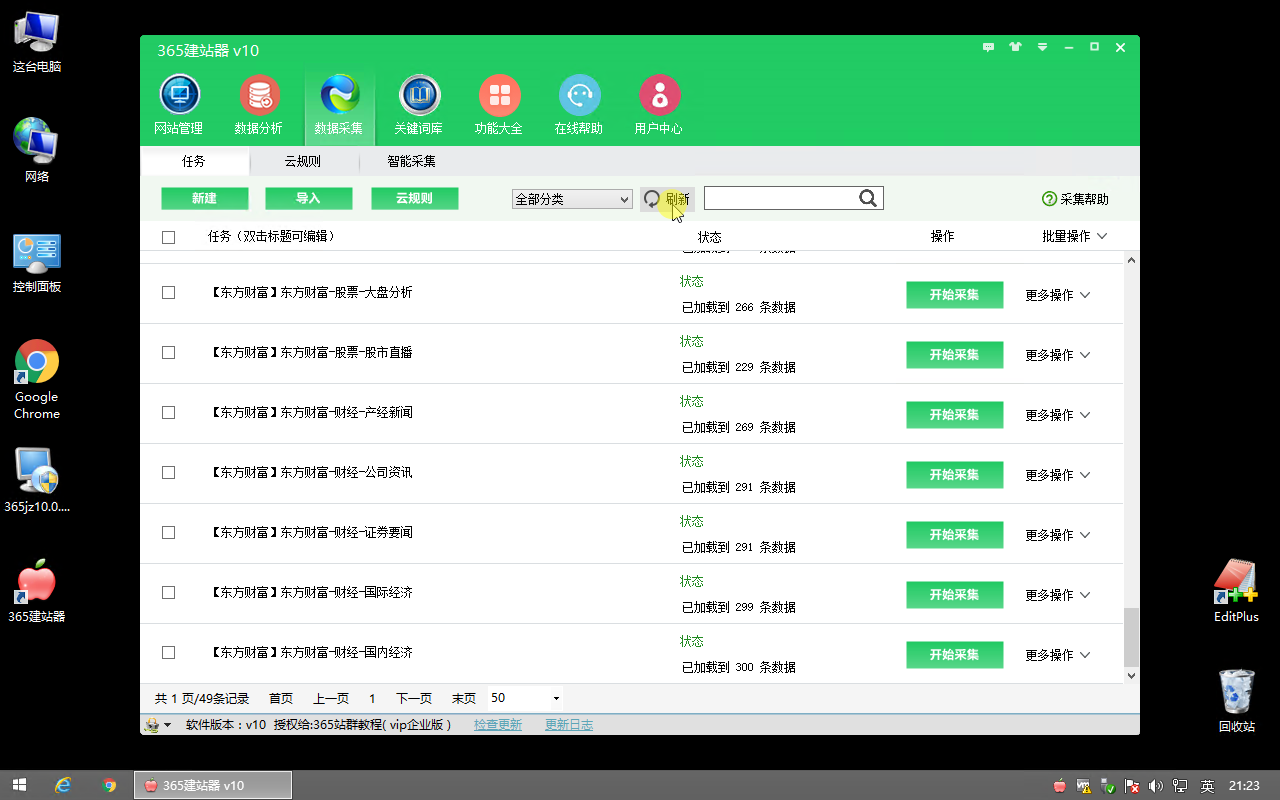Go to 末页 in pagination
The width and height of the screenshot is (1280, 800).
pos(464,698)
